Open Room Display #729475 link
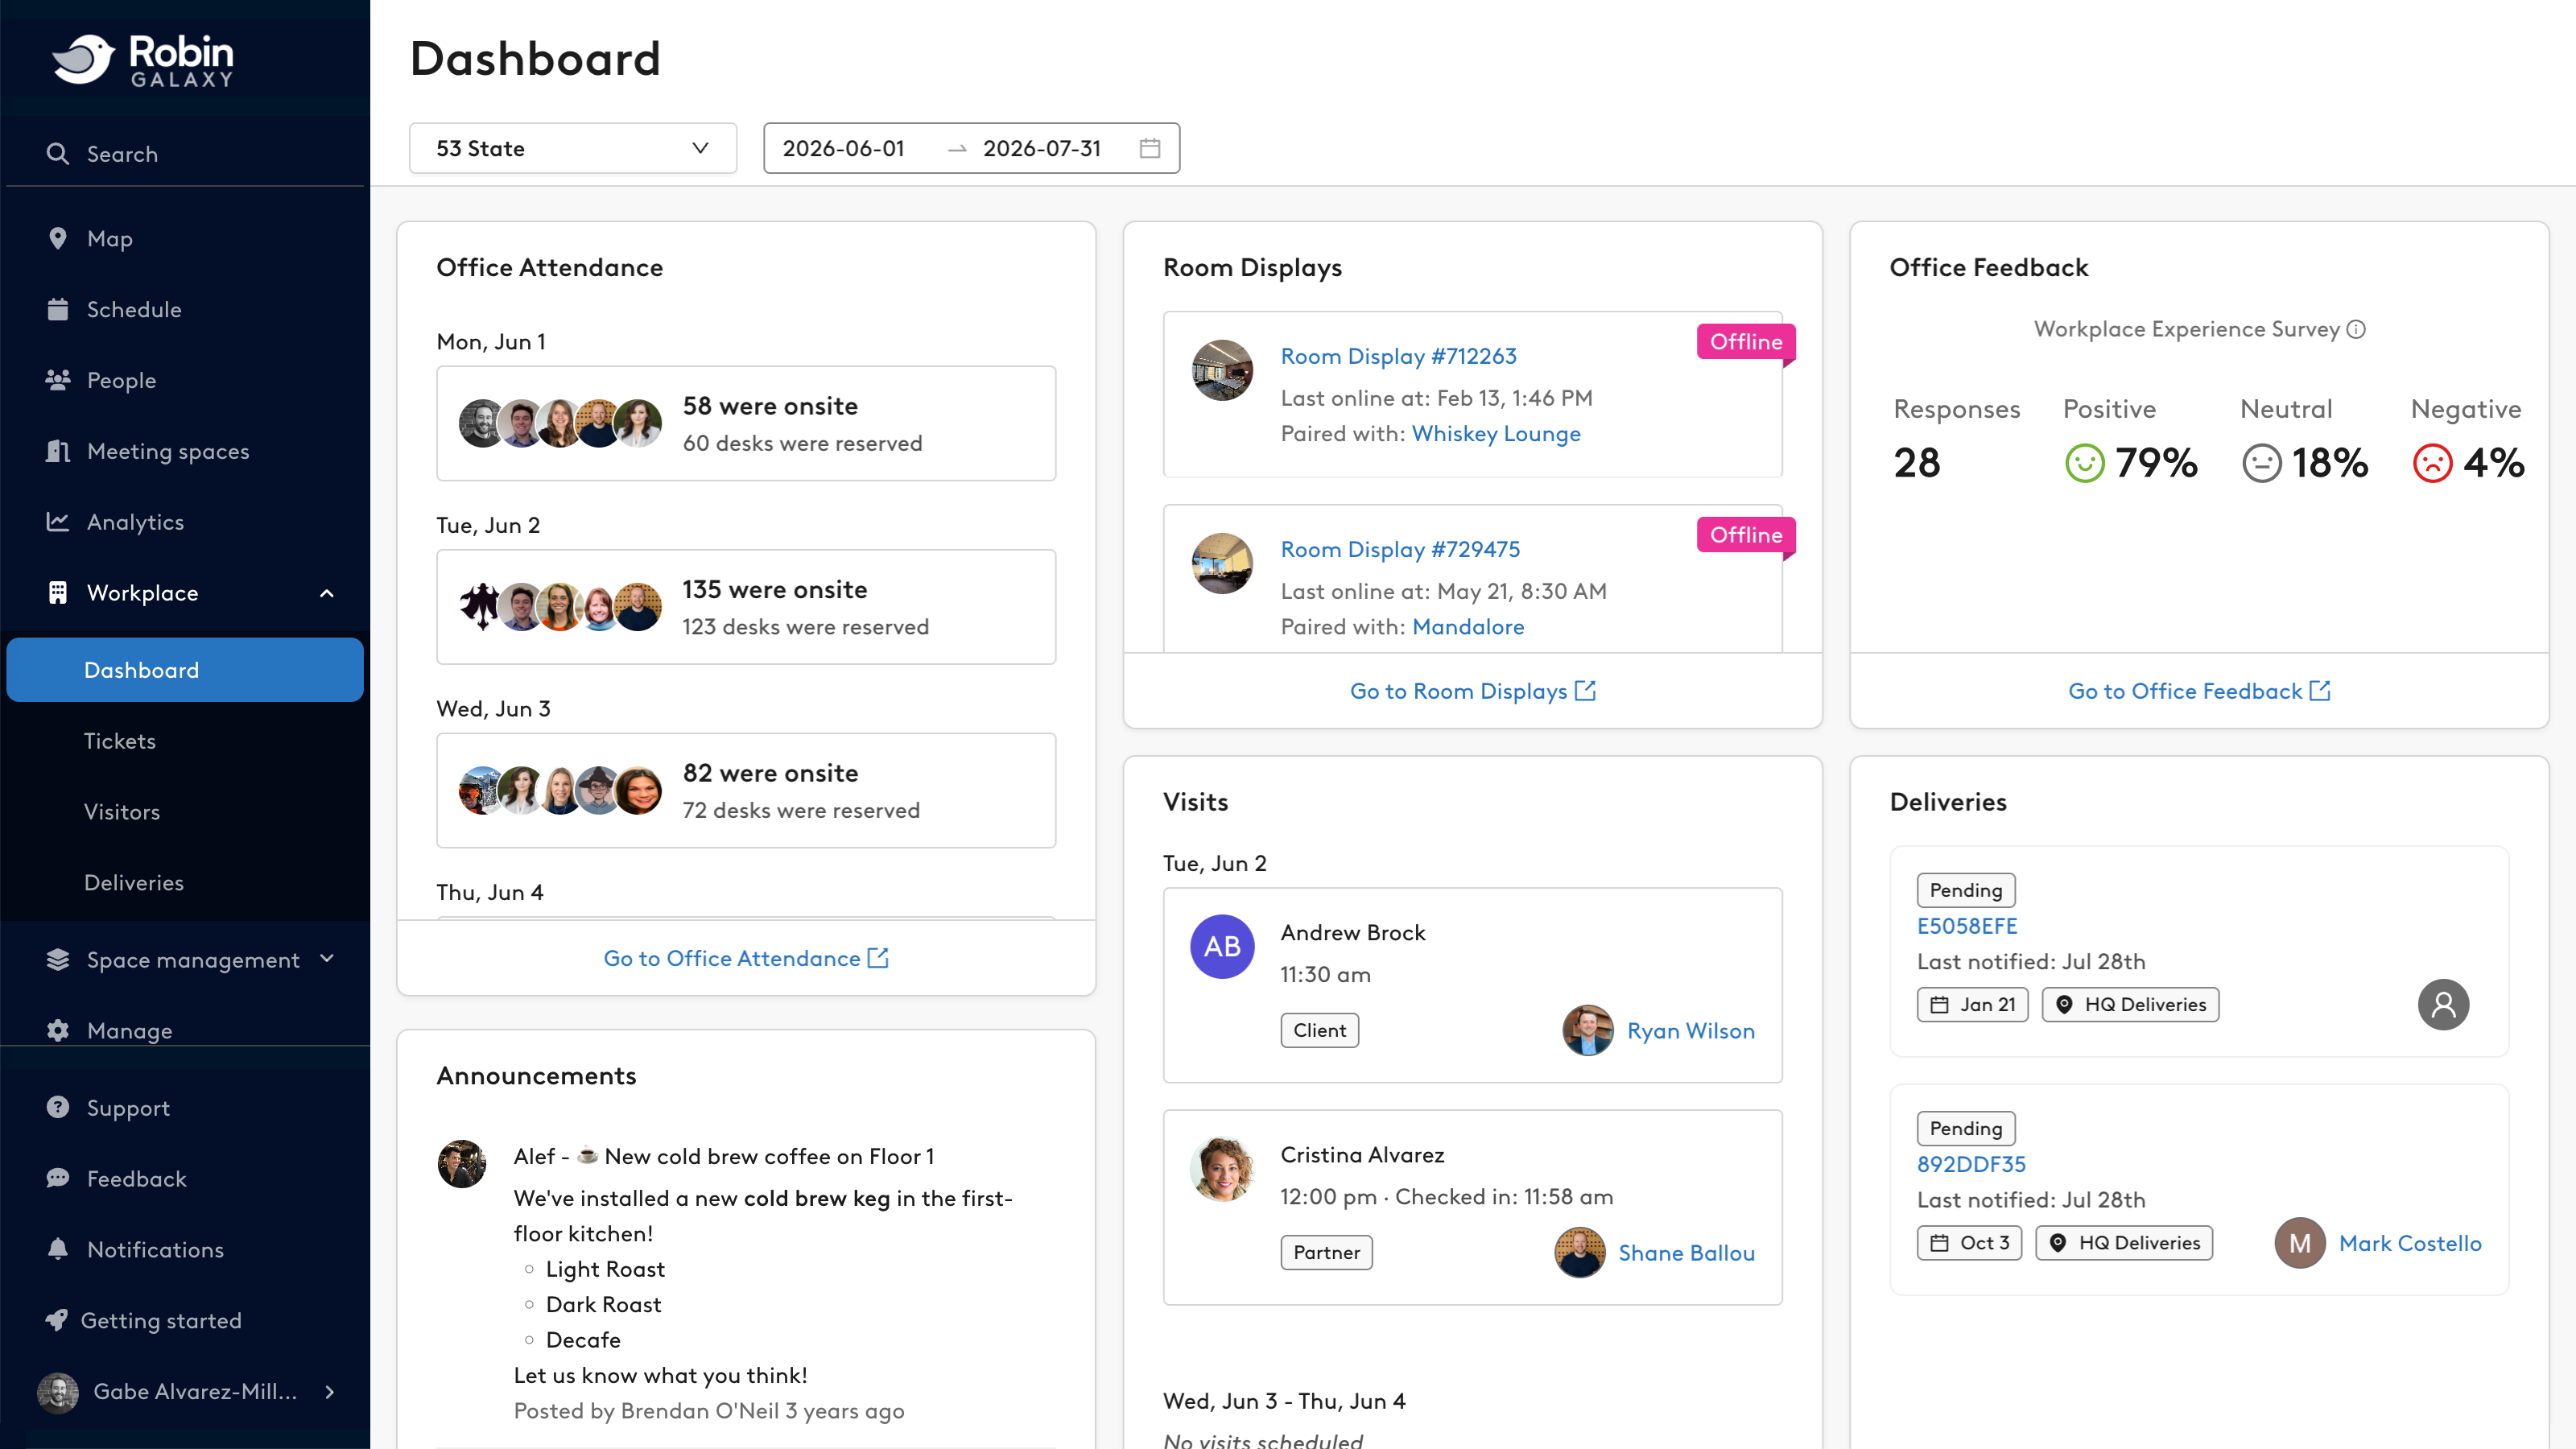This screenshot has height=1449, width=2576. (x=1400, y=549)
